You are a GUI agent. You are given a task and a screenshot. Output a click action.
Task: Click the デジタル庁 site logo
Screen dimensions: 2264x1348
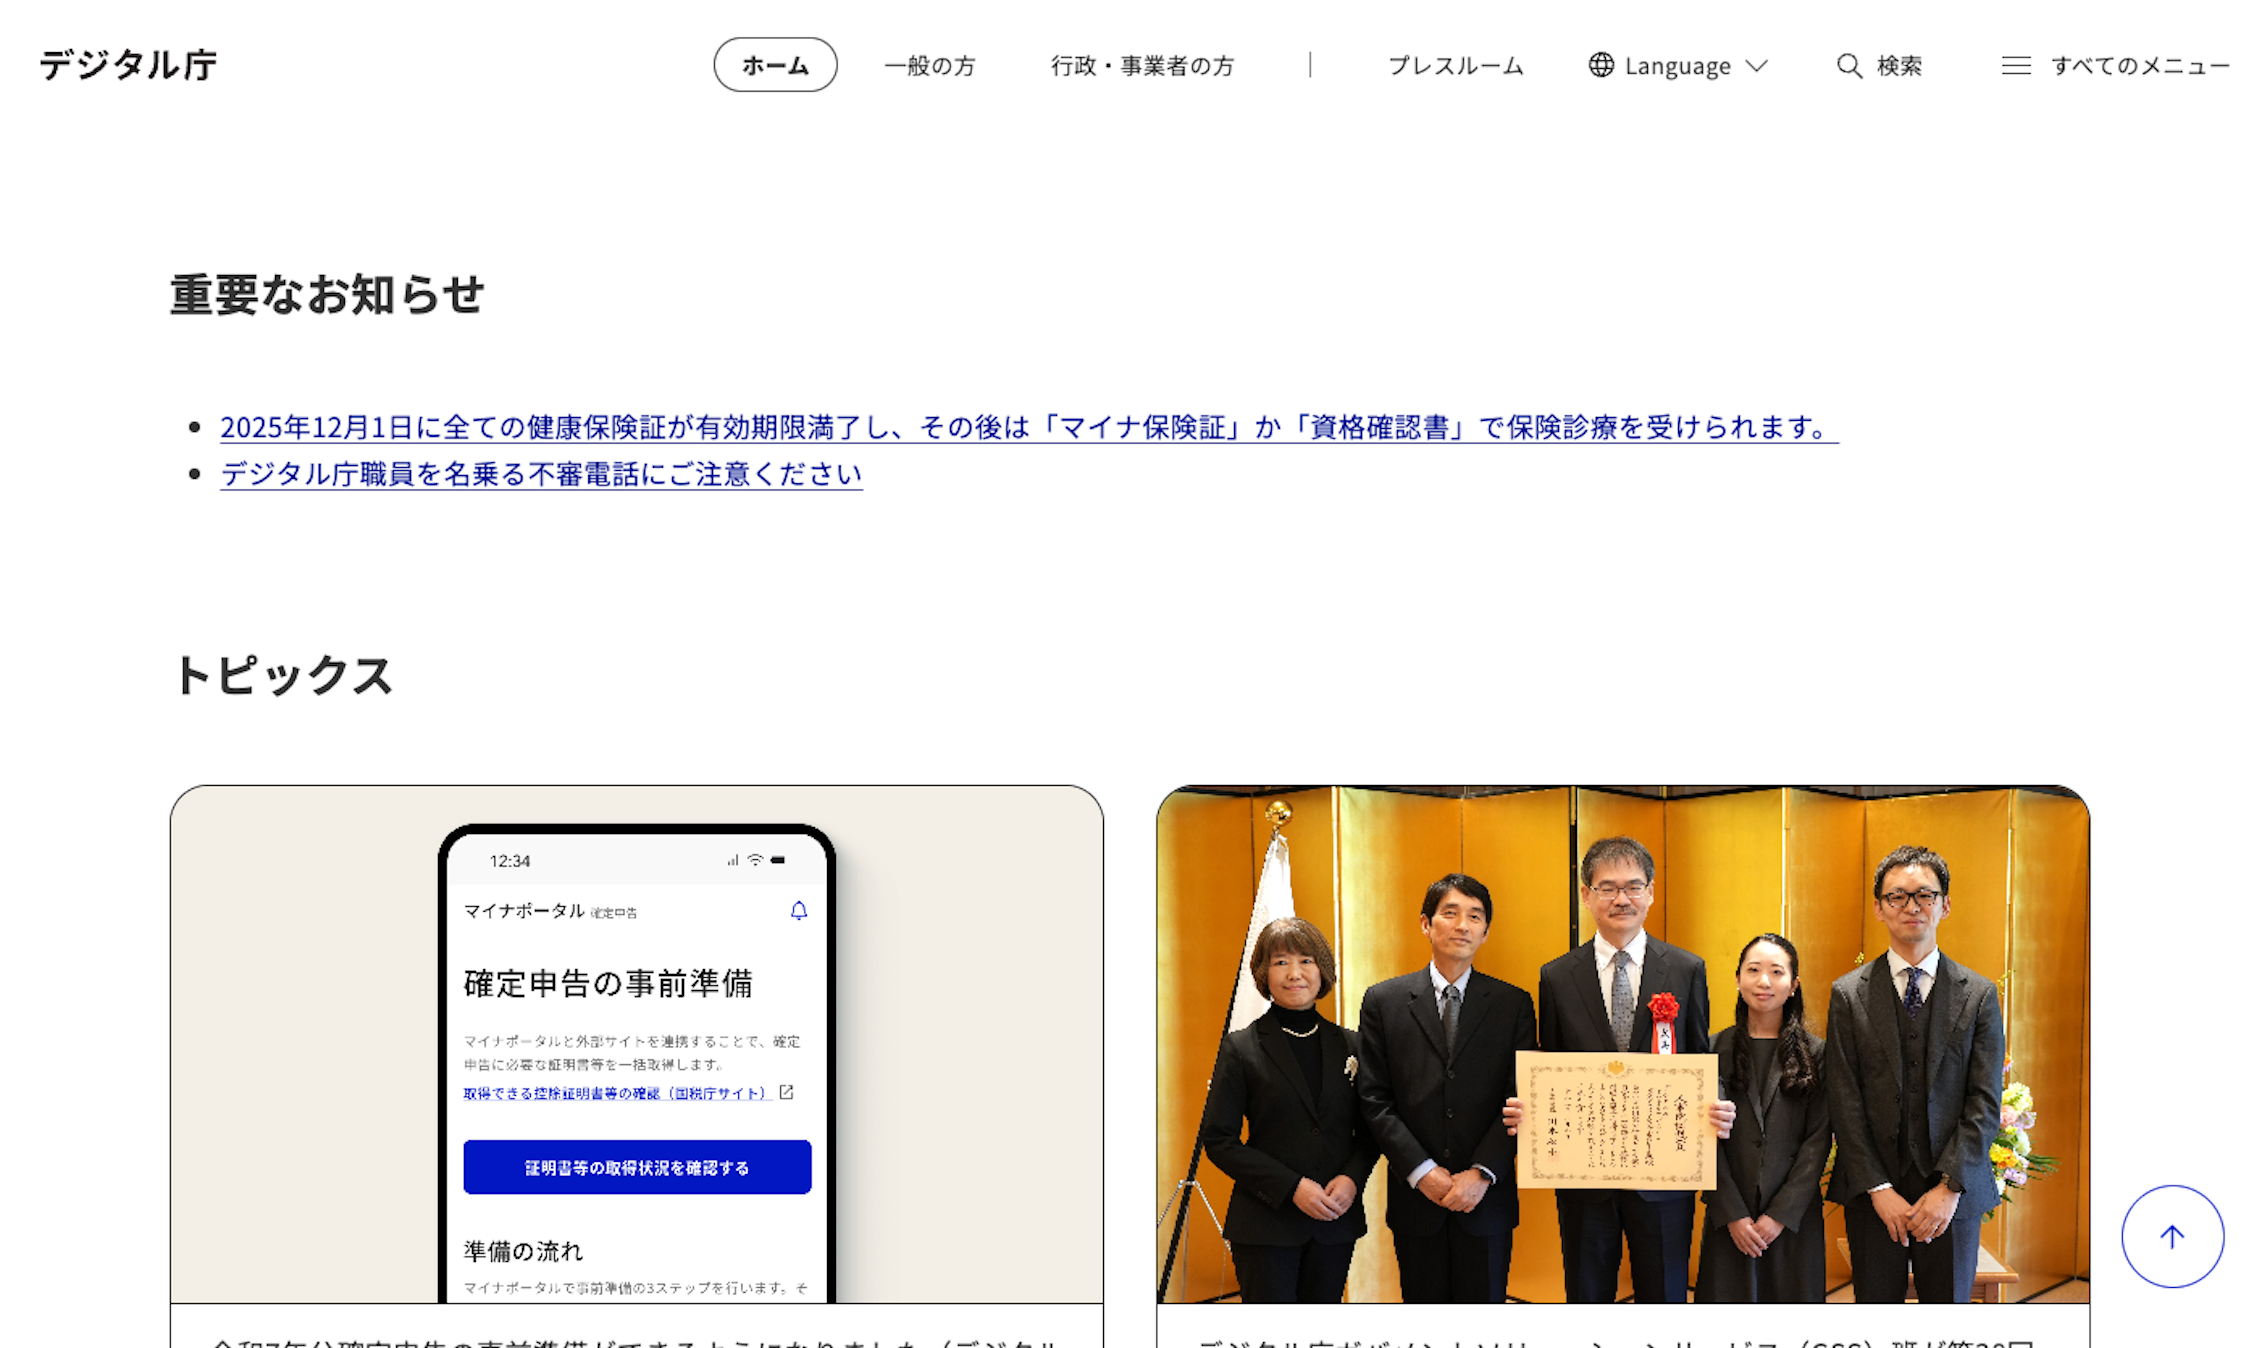coord(128,65)
